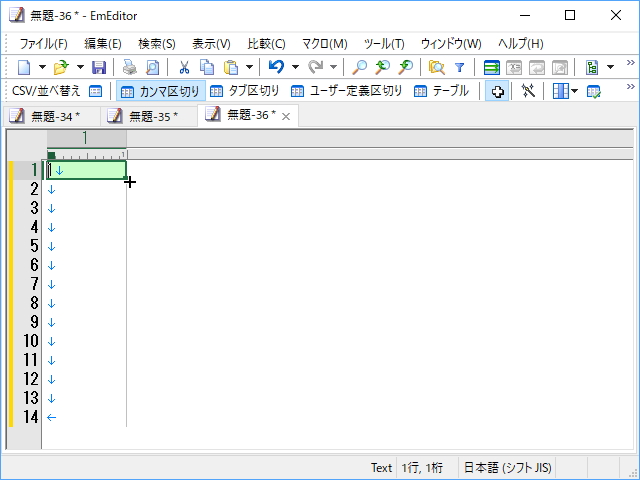Click the Find Next magnifier icon

tap(405, 67)
